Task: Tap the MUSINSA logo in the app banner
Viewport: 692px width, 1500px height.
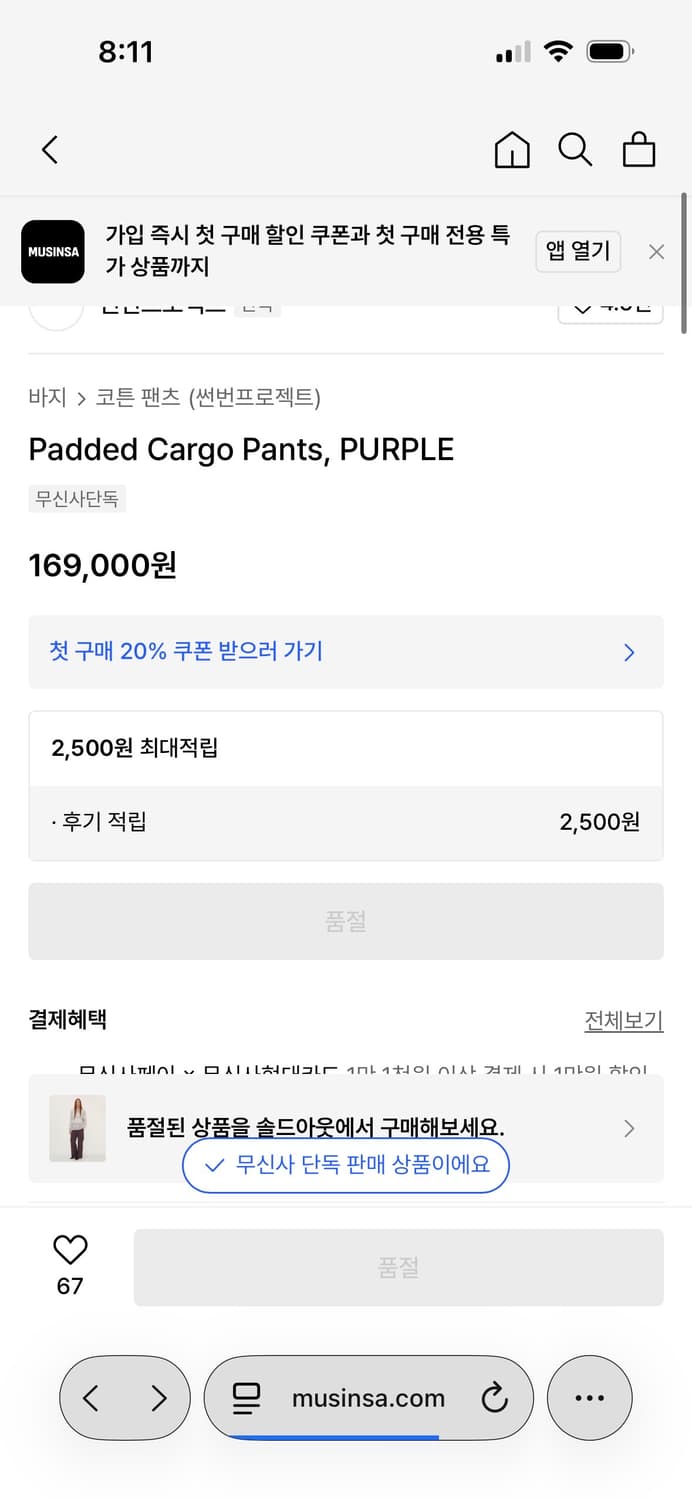Action: click(x=52, y=251)
